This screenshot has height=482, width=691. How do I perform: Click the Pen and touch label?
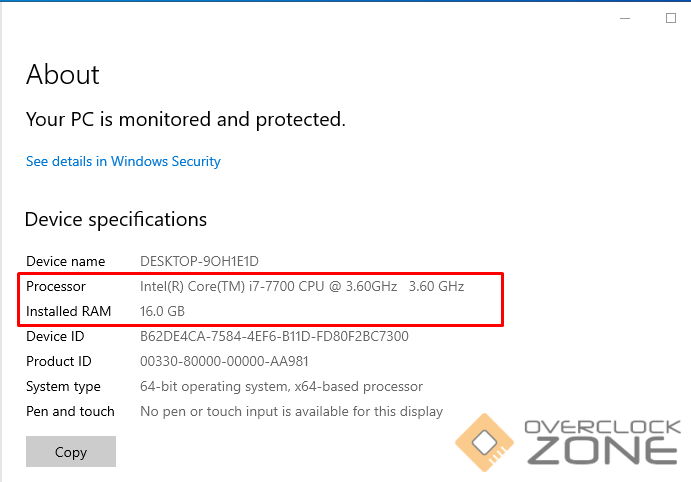pos(71,411)
